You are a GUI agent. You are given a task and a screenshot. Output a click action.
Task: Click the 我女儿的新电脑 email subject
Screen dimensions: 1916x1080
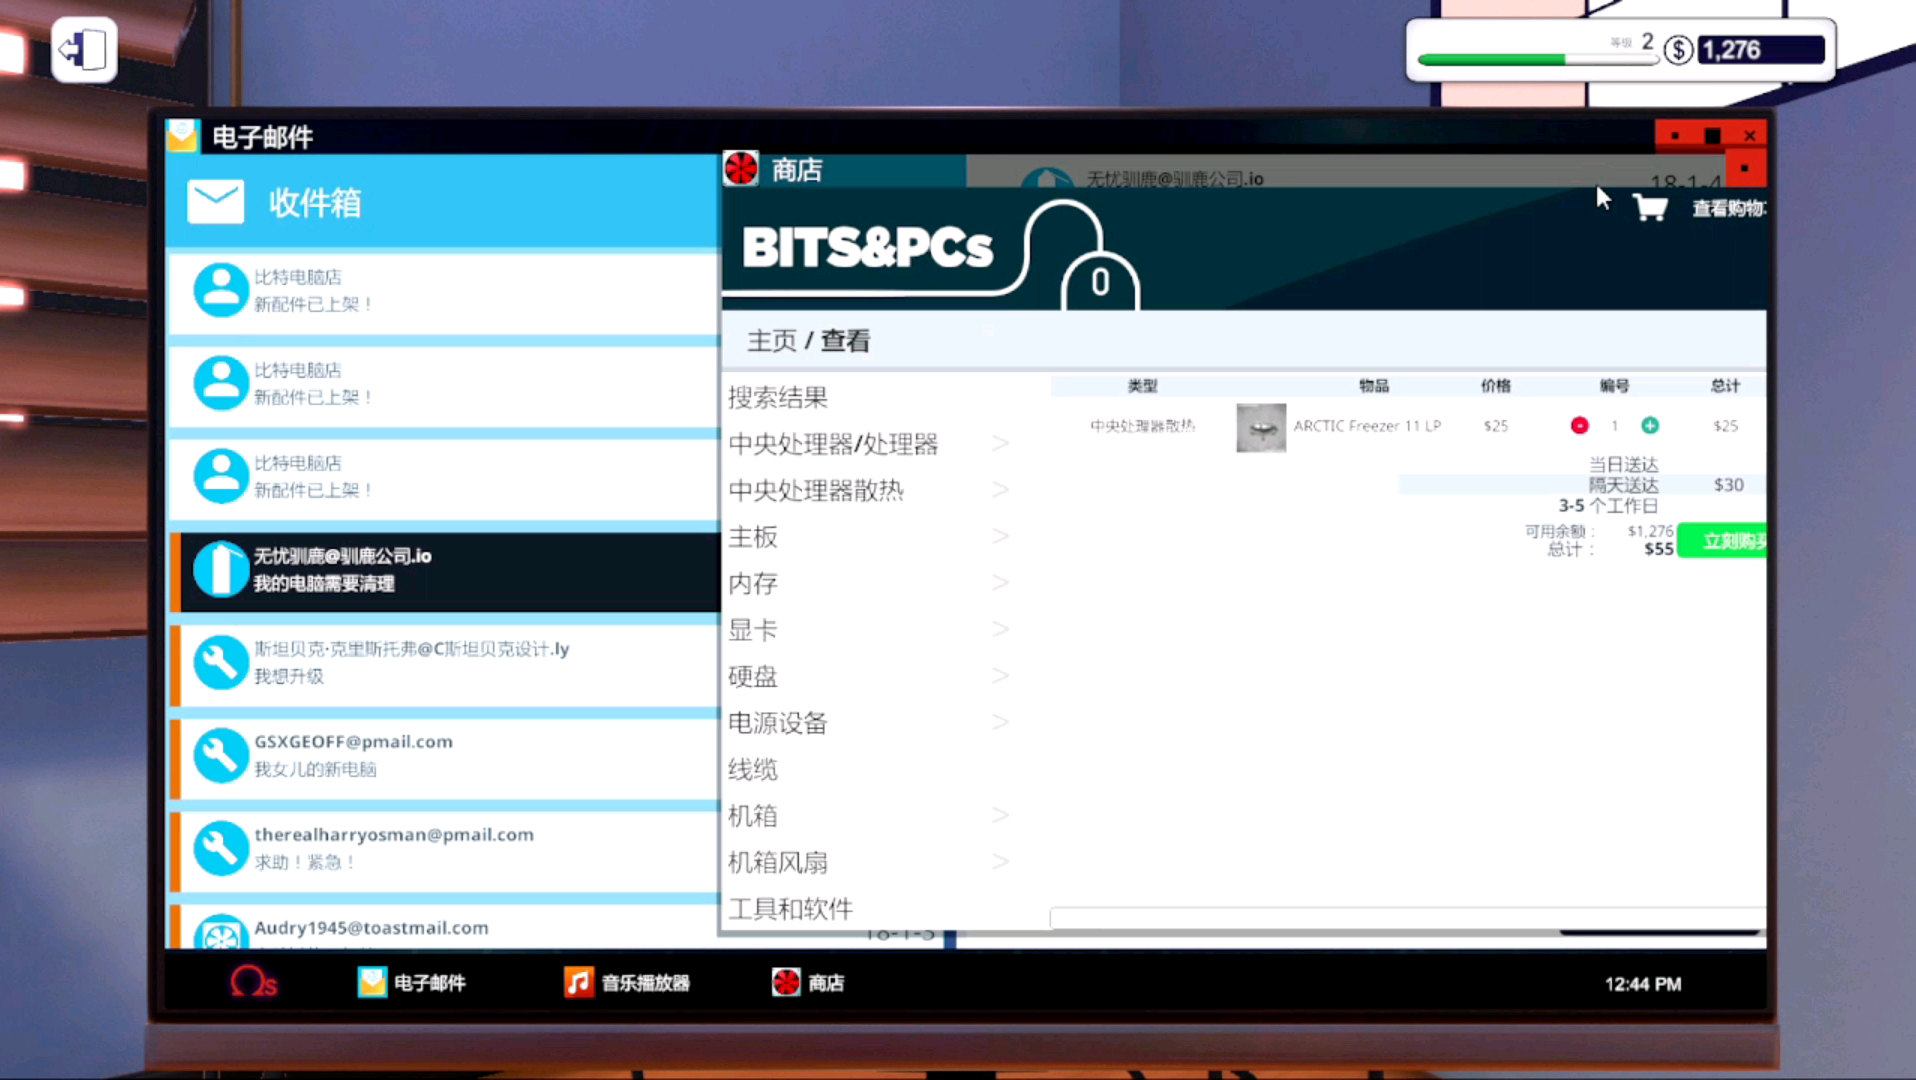point(315,769)
